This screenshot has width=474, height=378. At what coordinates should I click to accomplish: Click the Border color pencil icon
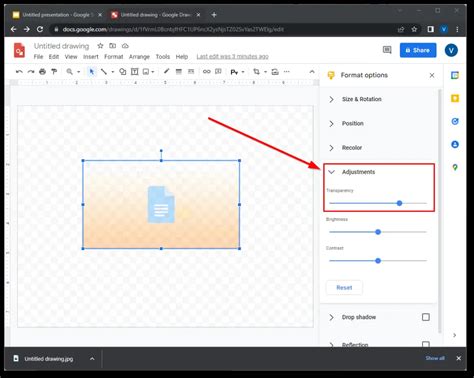166,71
